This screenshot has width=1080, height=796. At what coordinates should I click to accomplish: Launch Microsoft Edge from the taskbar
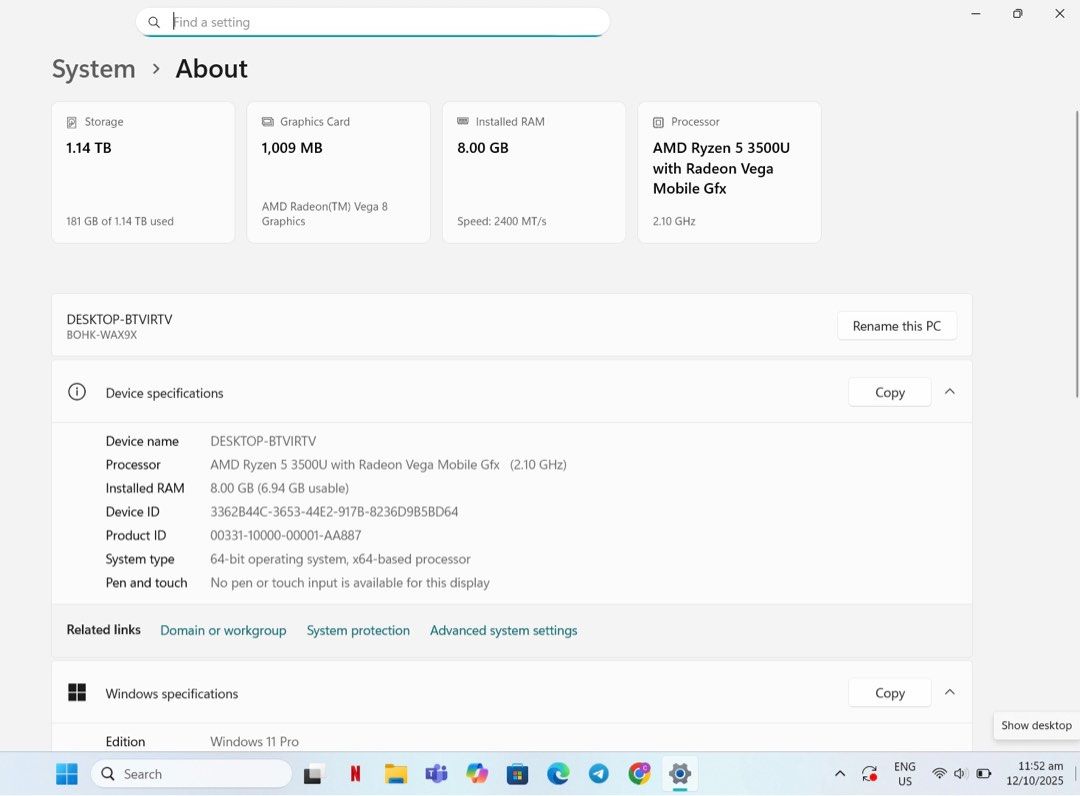pos(558,774)
